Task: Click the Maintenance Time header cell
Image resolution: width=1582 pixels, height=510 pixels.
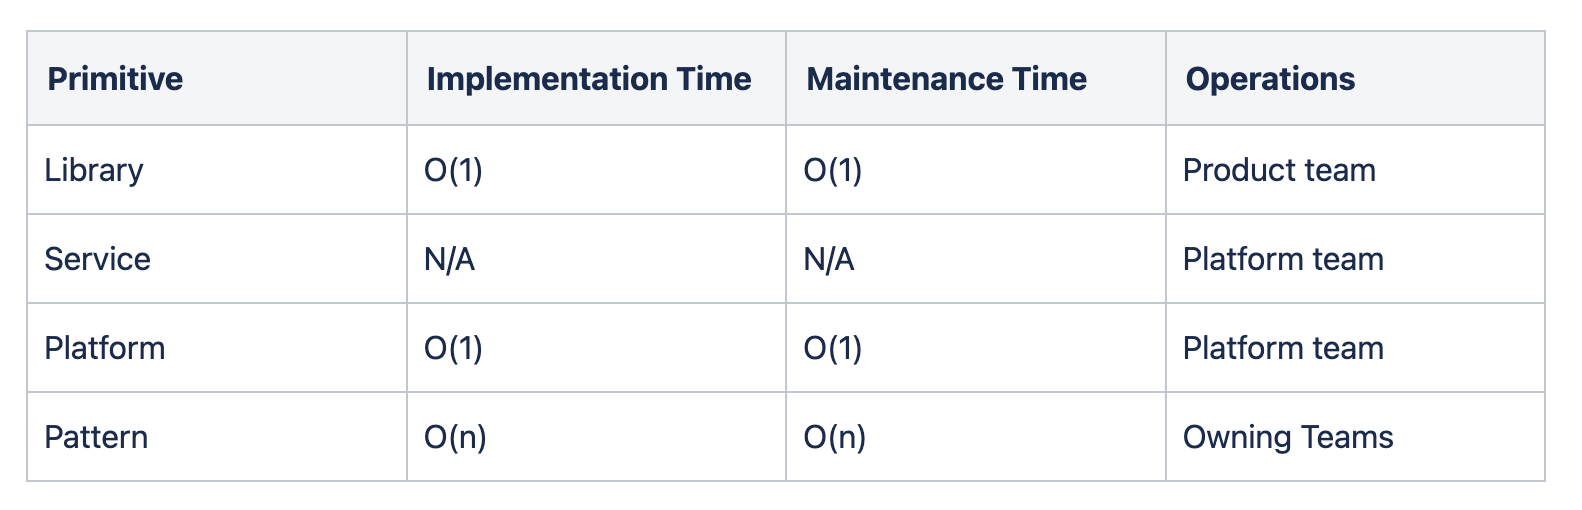Action: click(x=946, y=79)
